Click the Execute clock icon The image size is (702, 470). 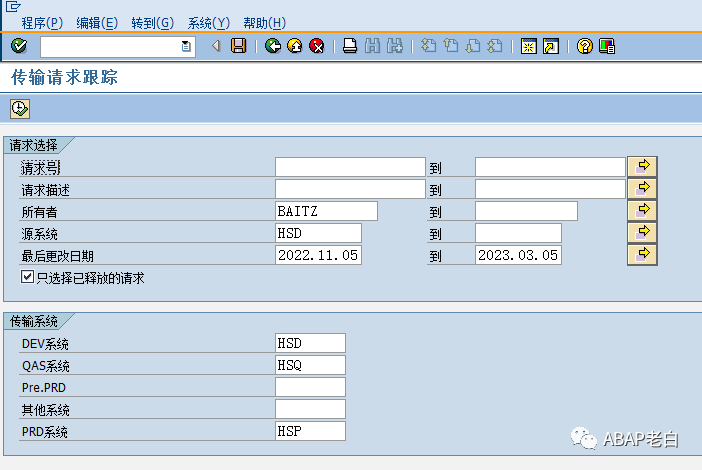point(20,109)
